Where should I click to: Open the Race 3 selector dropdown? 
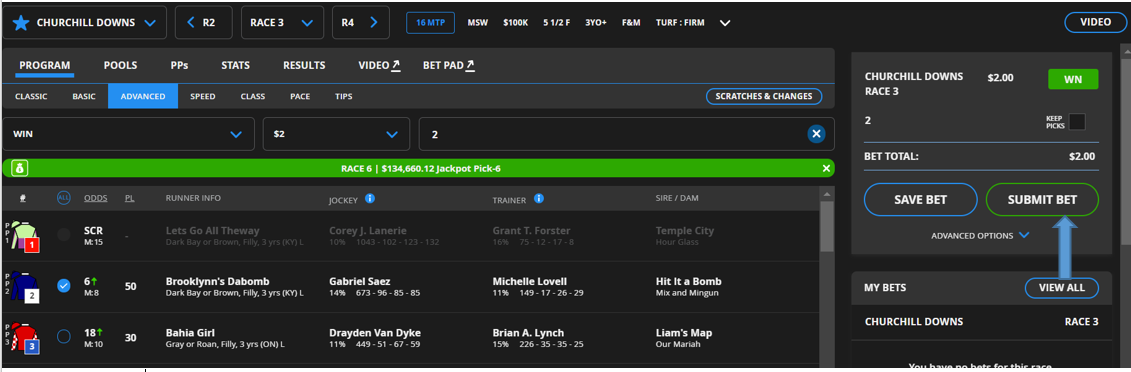click(x=282, y=22)
